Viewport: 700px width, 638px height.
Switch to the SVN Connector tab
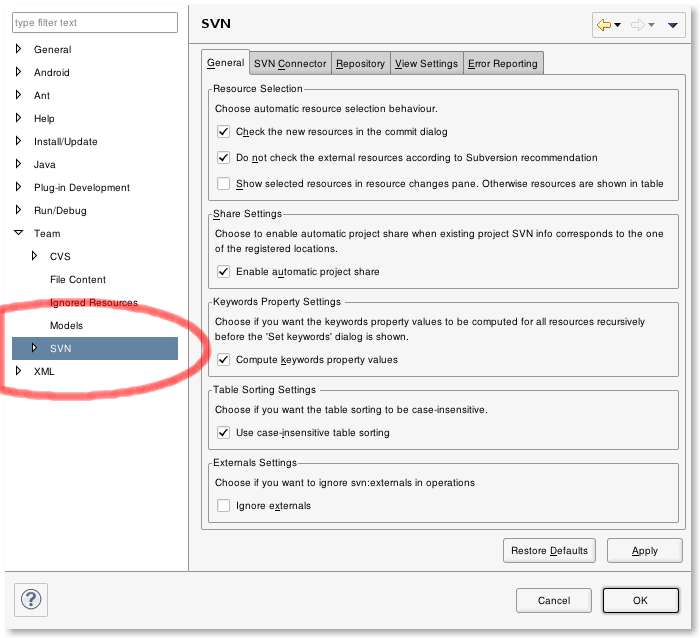point(290,64)
